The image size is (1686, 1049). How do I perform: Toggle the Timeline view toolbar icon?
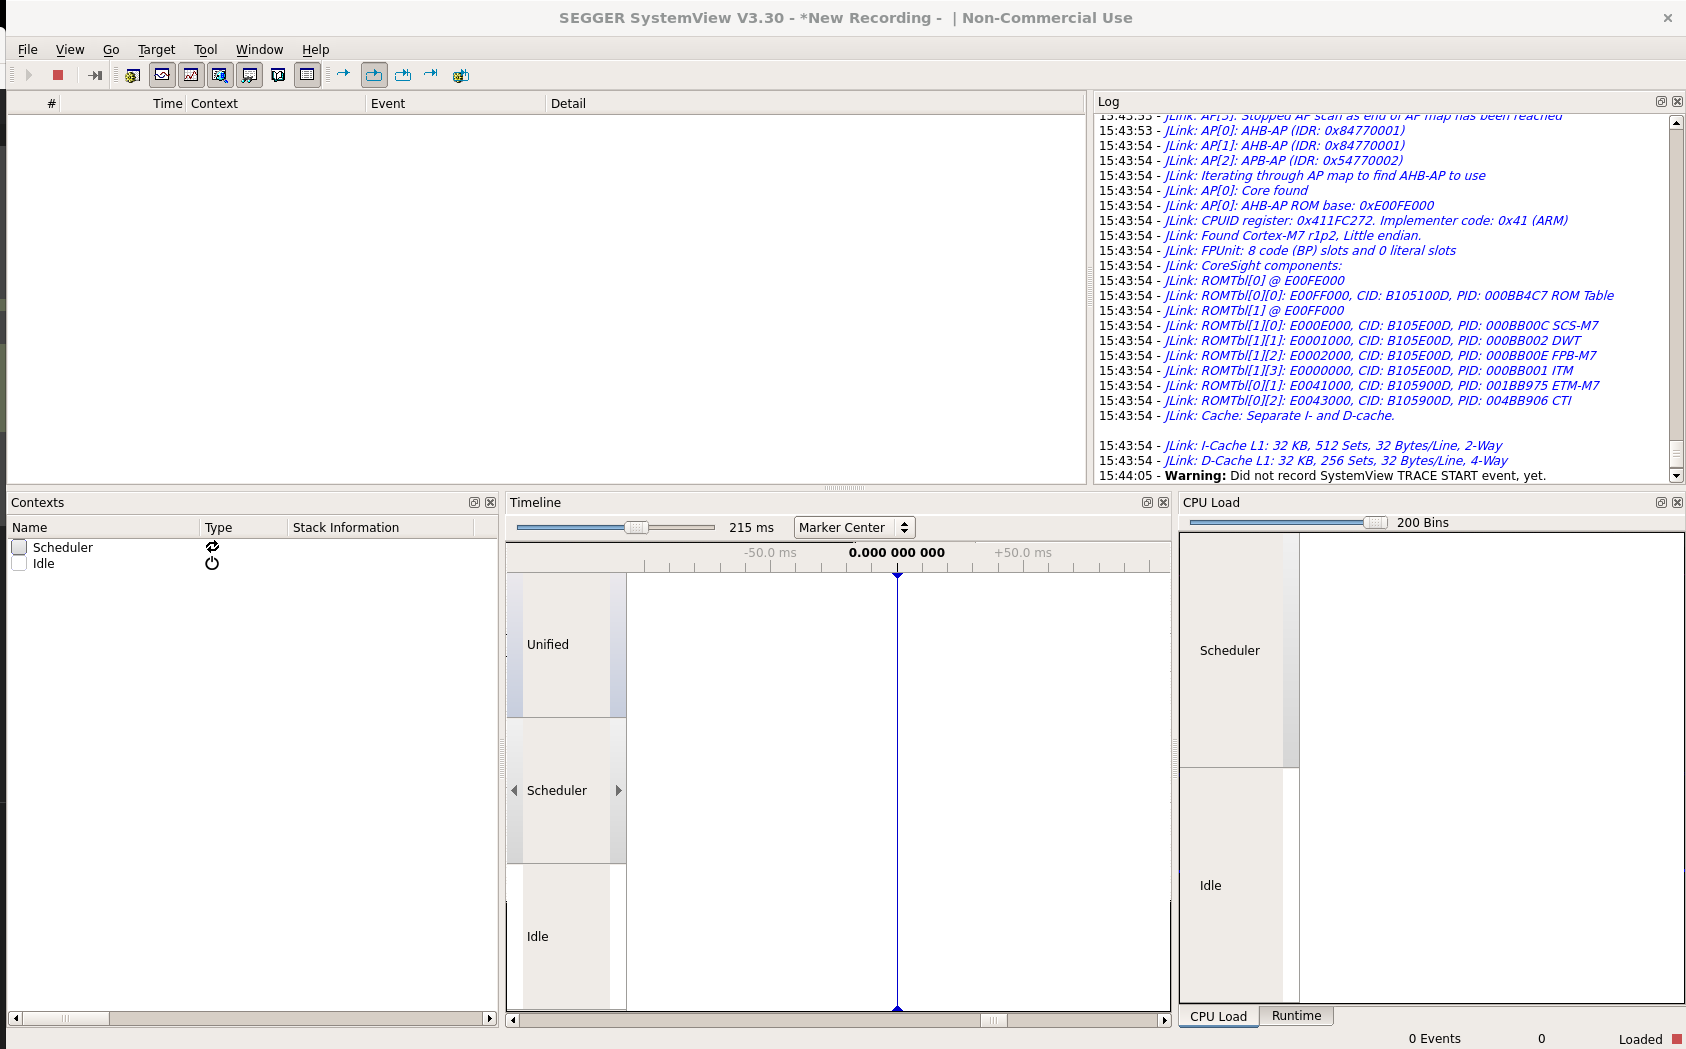point(162,74)
